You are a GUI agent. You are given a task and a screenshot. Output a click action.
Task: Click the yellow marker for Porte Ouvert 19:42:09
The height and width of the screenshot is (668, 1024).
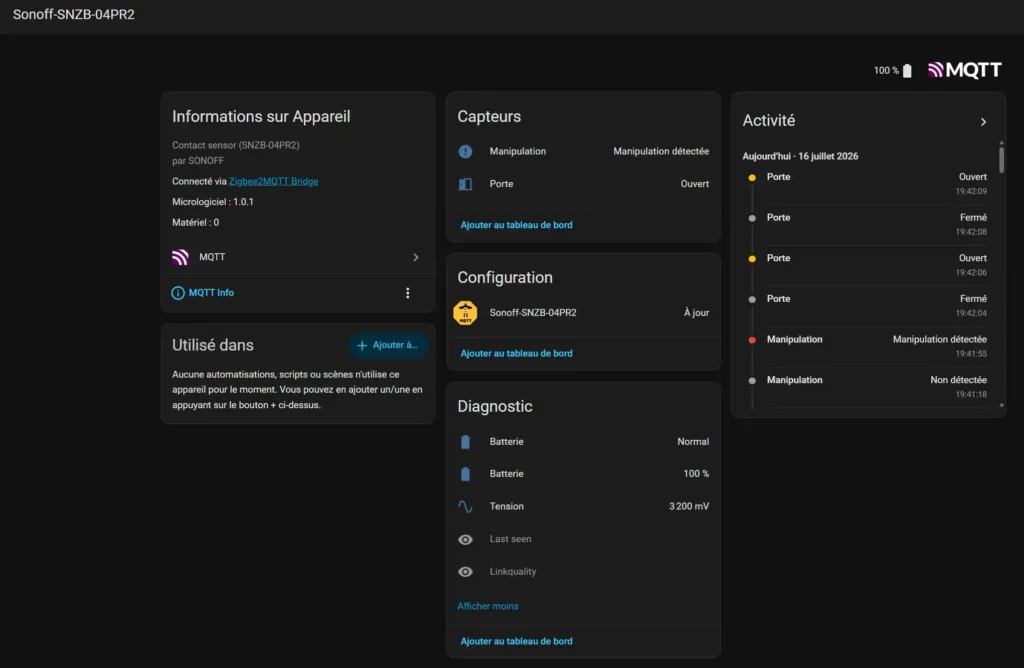click(x=752, y=178)
